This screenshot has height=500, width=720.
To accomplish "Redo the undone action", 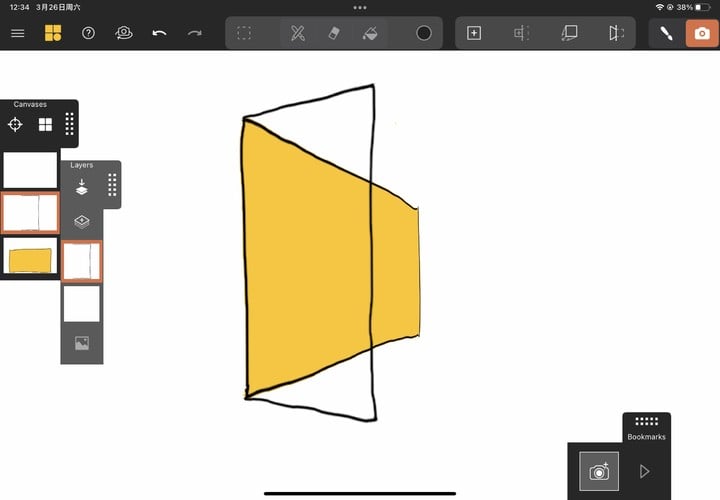I will [x=195, y=33].
